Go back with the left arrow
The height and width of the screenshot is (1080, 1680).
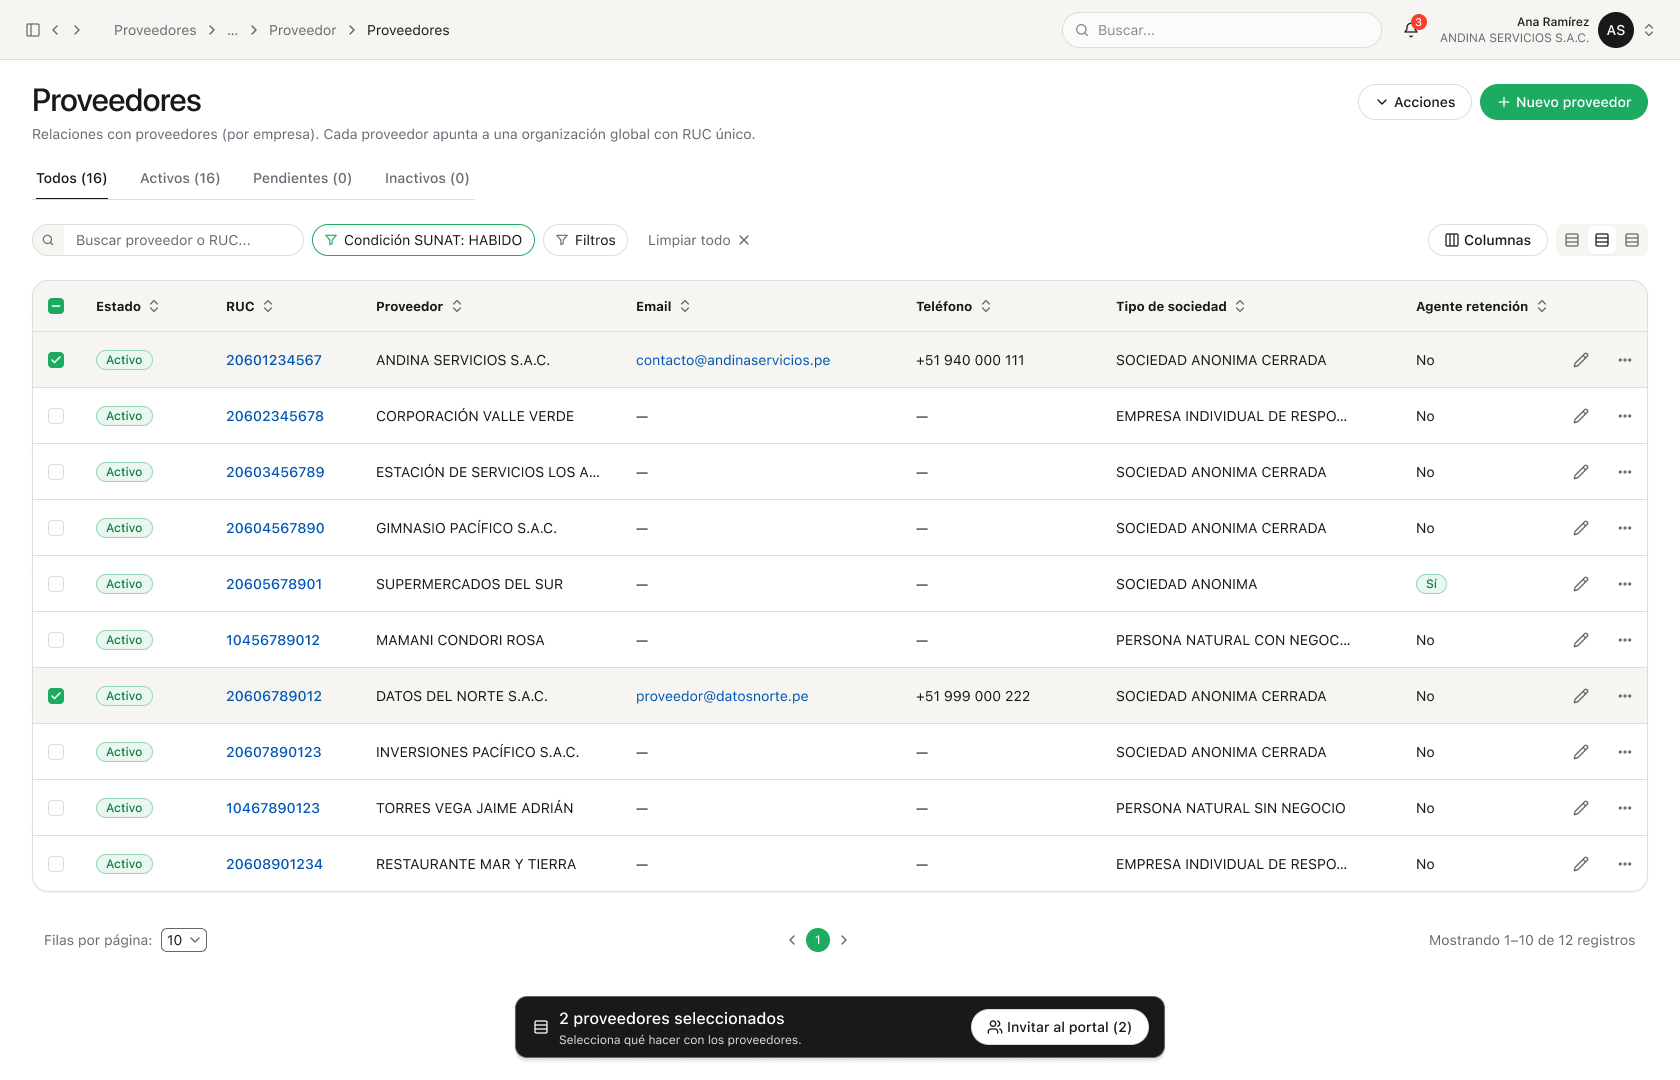55,30
